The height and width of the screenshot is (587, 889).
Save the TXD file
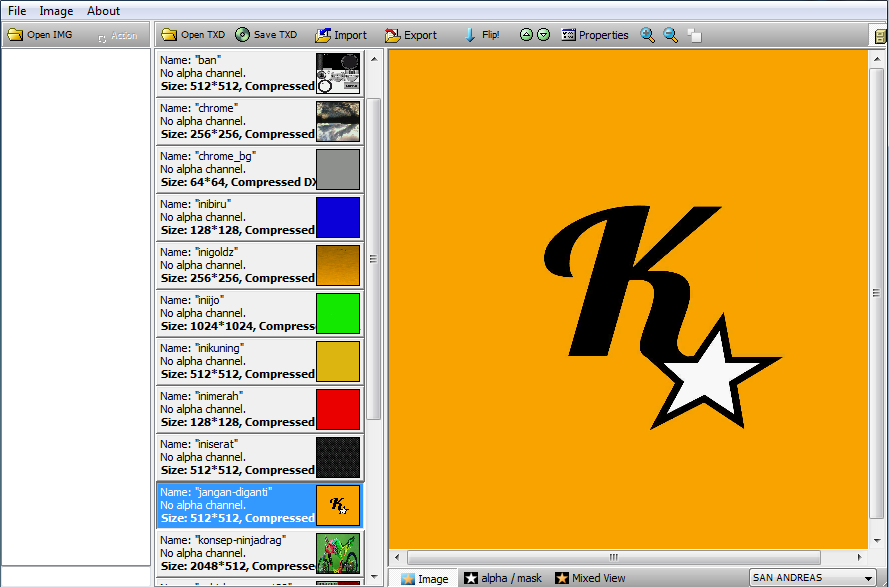(x=266, y=35)
